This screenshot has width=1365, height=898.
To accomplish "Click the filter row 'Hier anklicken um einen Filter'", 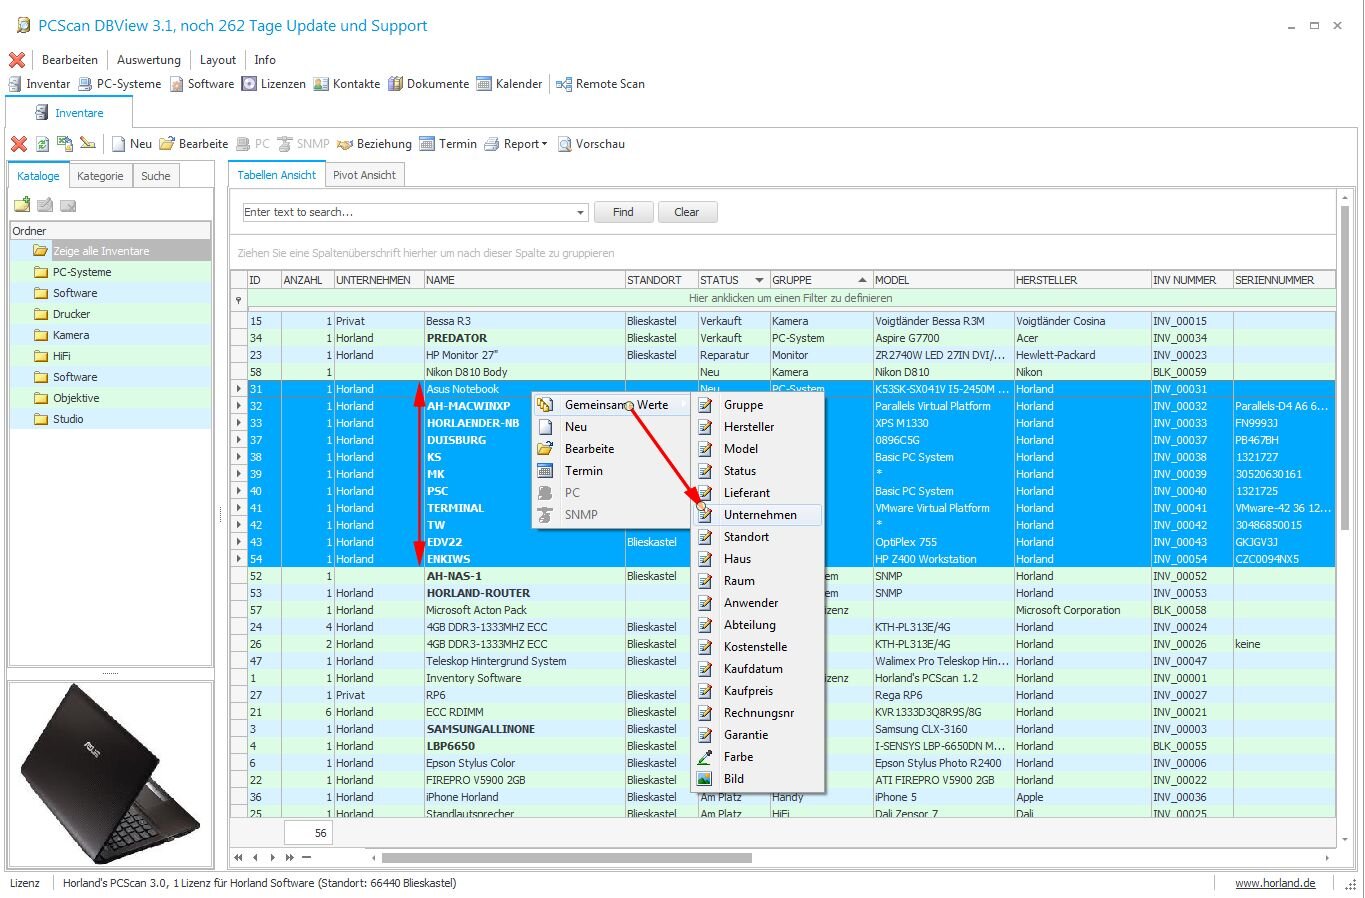I will coord(790,298).
